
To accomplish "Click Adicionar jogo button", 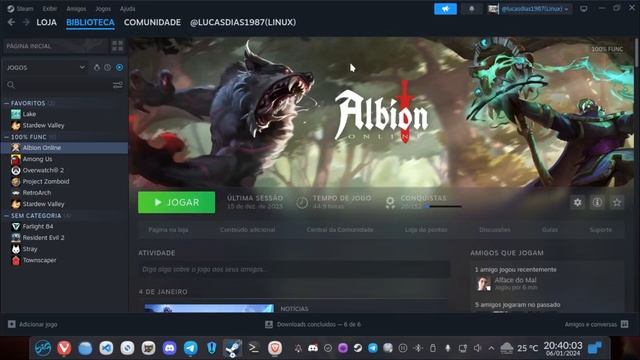I will click(x=33, y=324).
